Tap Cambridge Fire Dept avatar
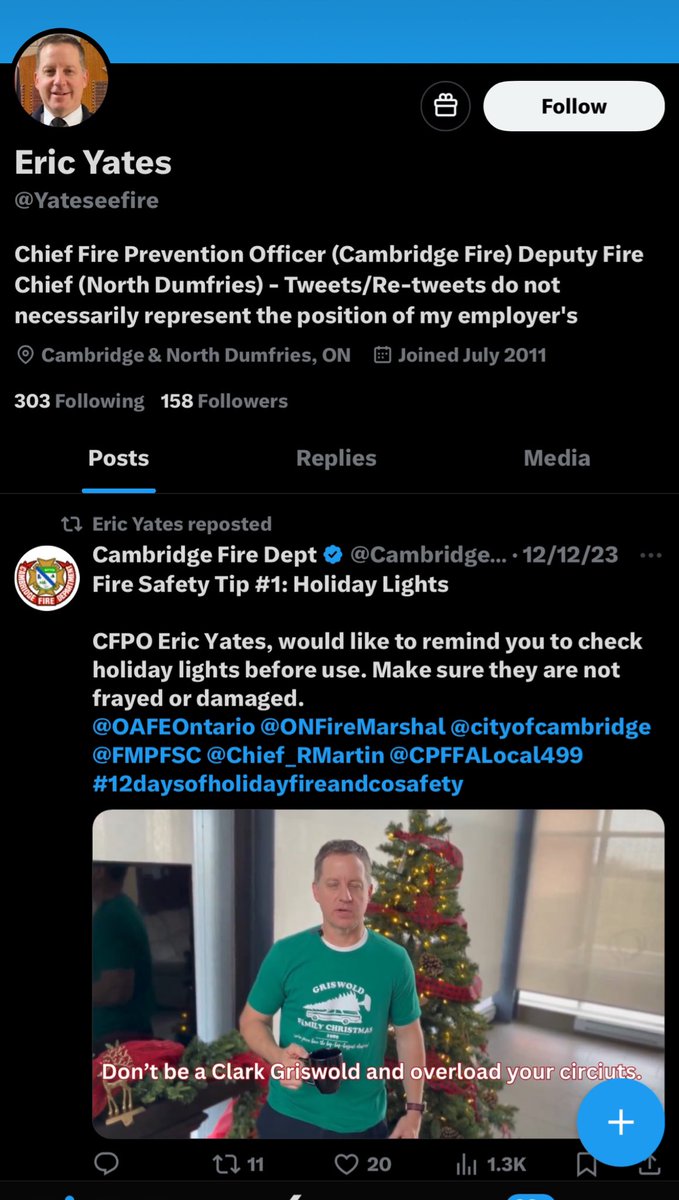 click(x=47, y=578)
